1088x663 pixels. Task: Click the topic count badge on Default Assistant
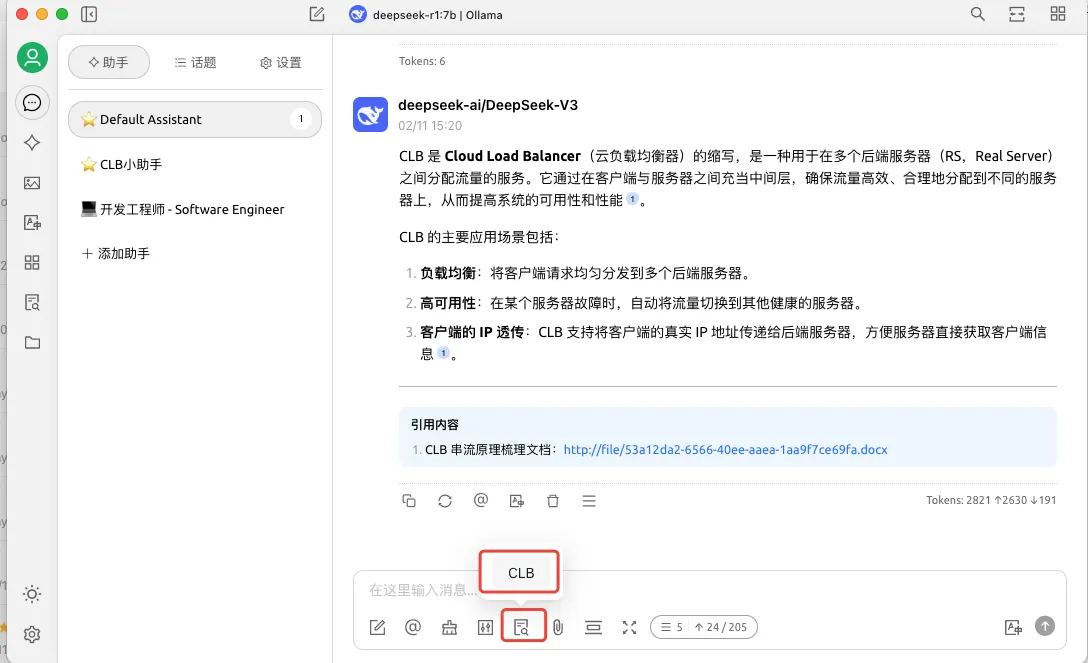300,119
